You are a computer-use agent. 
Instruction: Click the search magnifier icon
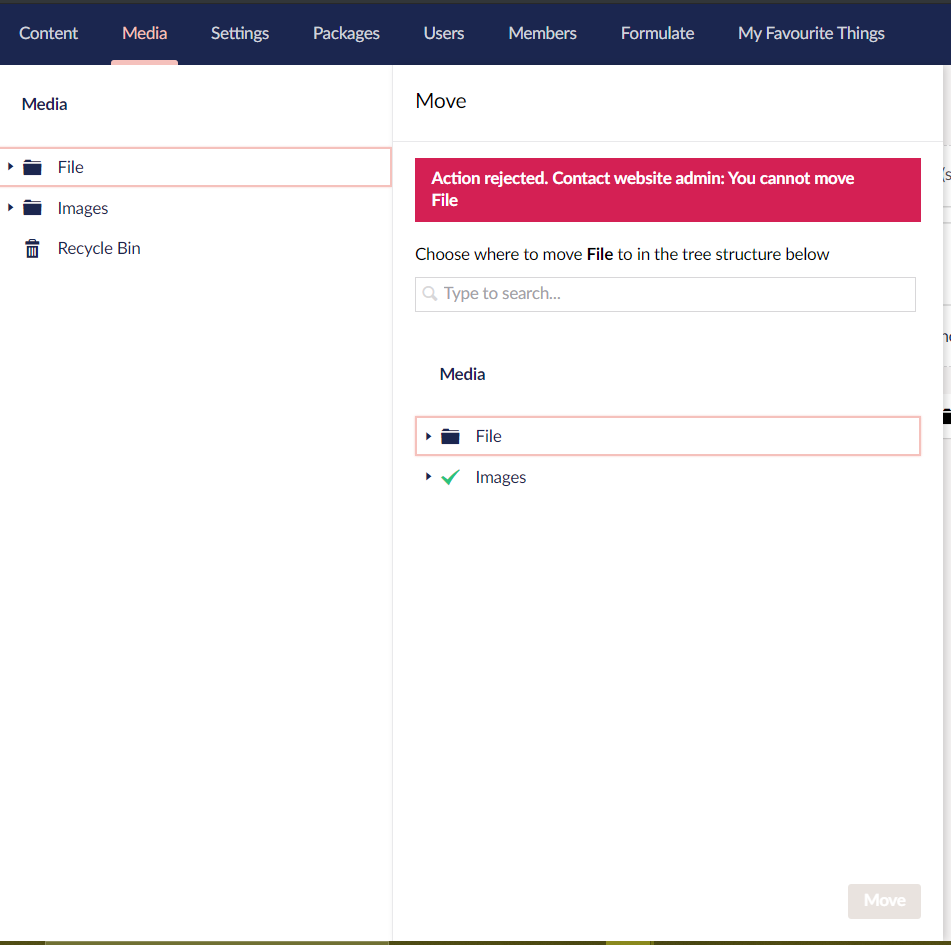tap(429, 294)
